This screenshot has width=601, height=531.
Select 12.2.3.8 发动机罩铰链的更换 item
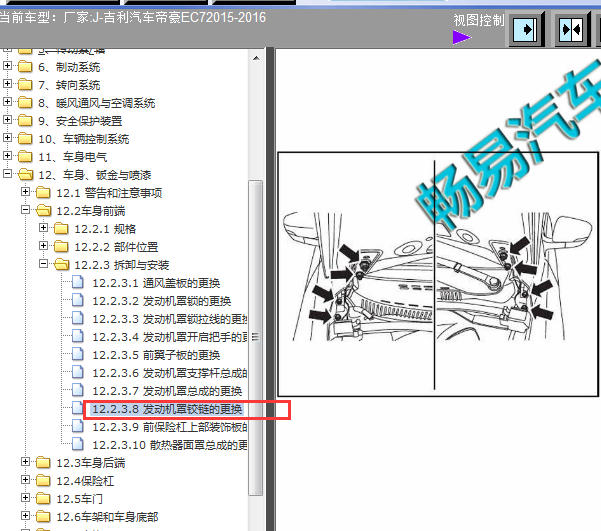(167, 409)
